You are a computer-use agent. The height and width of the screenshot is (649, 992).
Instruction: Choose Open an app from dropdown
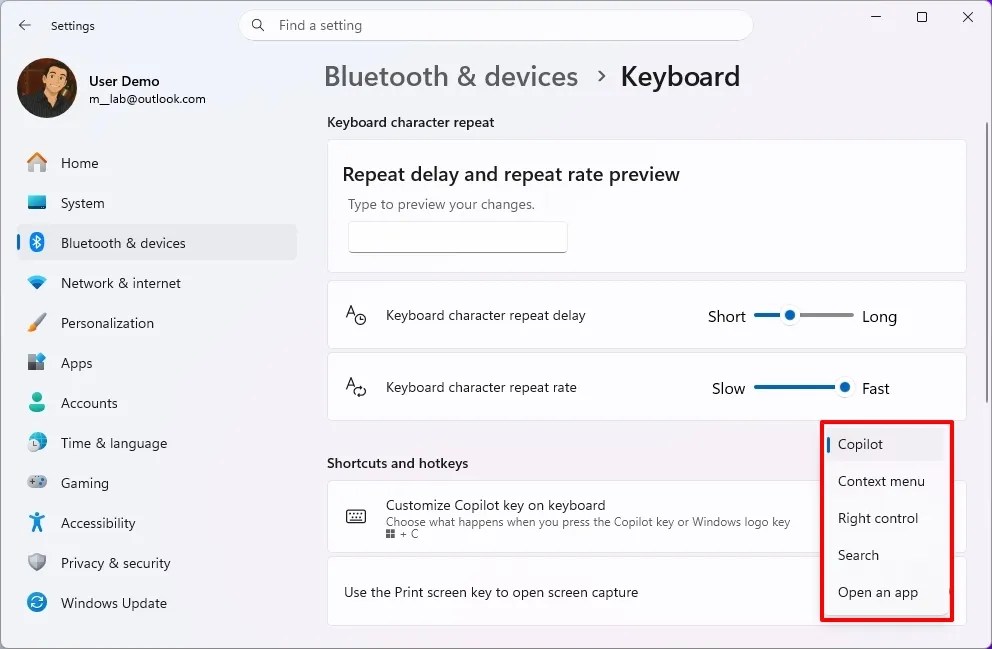[x=885, y=593]
